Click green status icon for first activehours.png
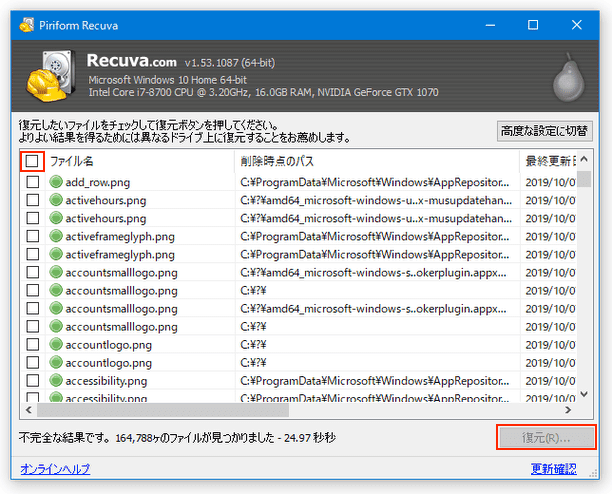This screenshot has width=612, height=494. (56, 200)
